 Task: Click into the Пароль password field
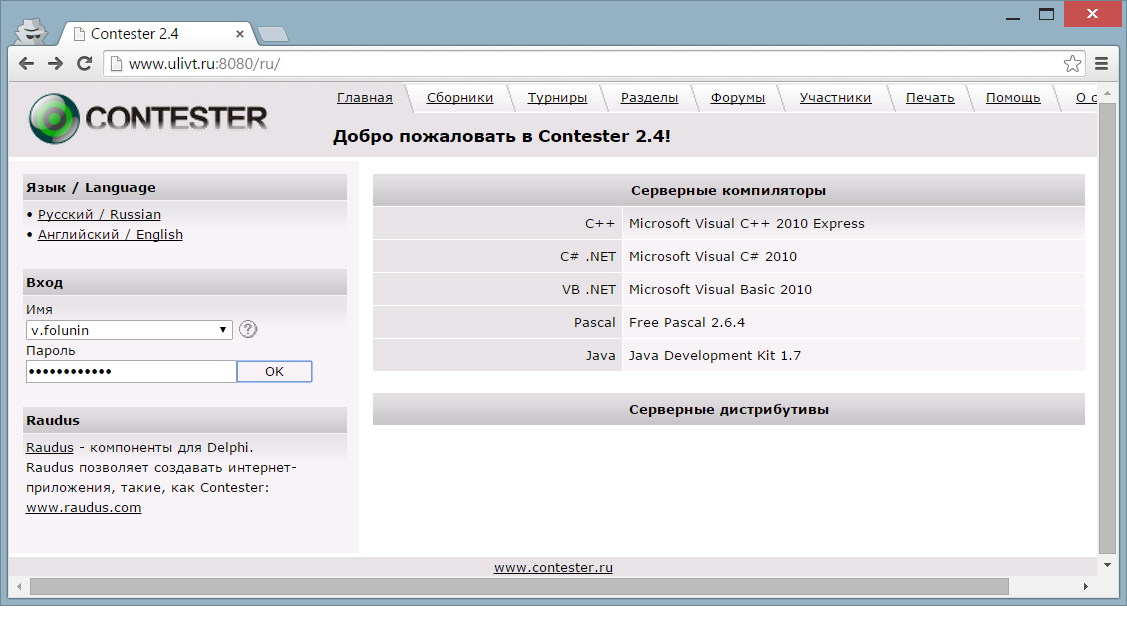pyautogui.click(x=131, y=372)
